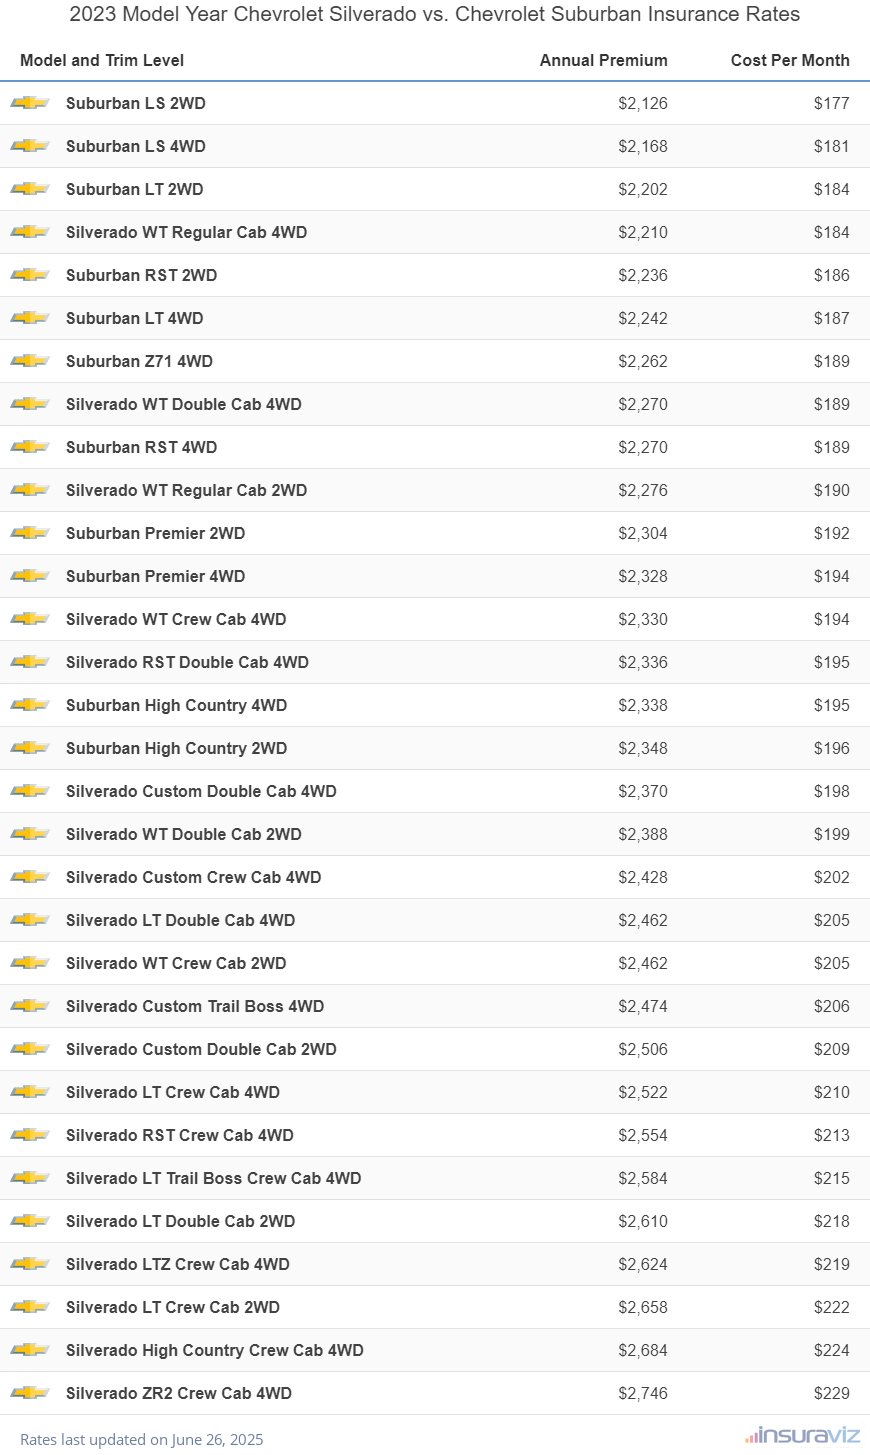This screenshot has width=870, height=1455.
Task: Click the logo next to Suburban High Country 2WD
Action: click(30, 748)
